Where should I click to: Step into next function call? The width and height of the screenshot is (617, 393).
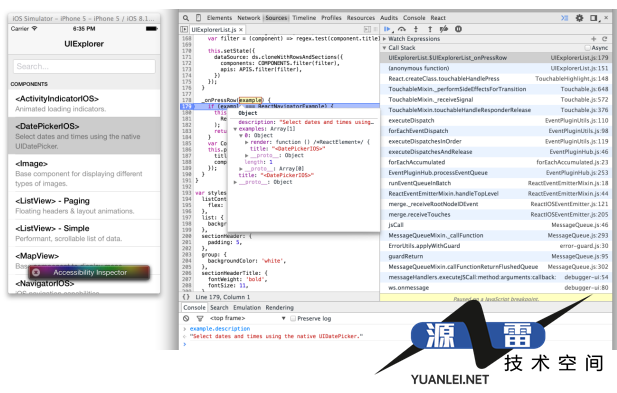coord(416,29)
